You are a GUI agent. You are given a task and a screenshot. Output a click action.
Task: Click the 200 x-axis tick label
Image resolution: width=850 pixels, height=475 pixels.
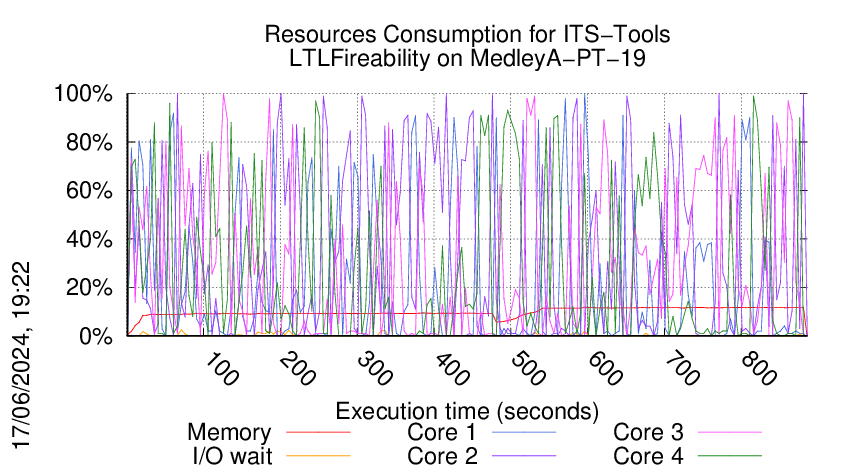(298, 369)
